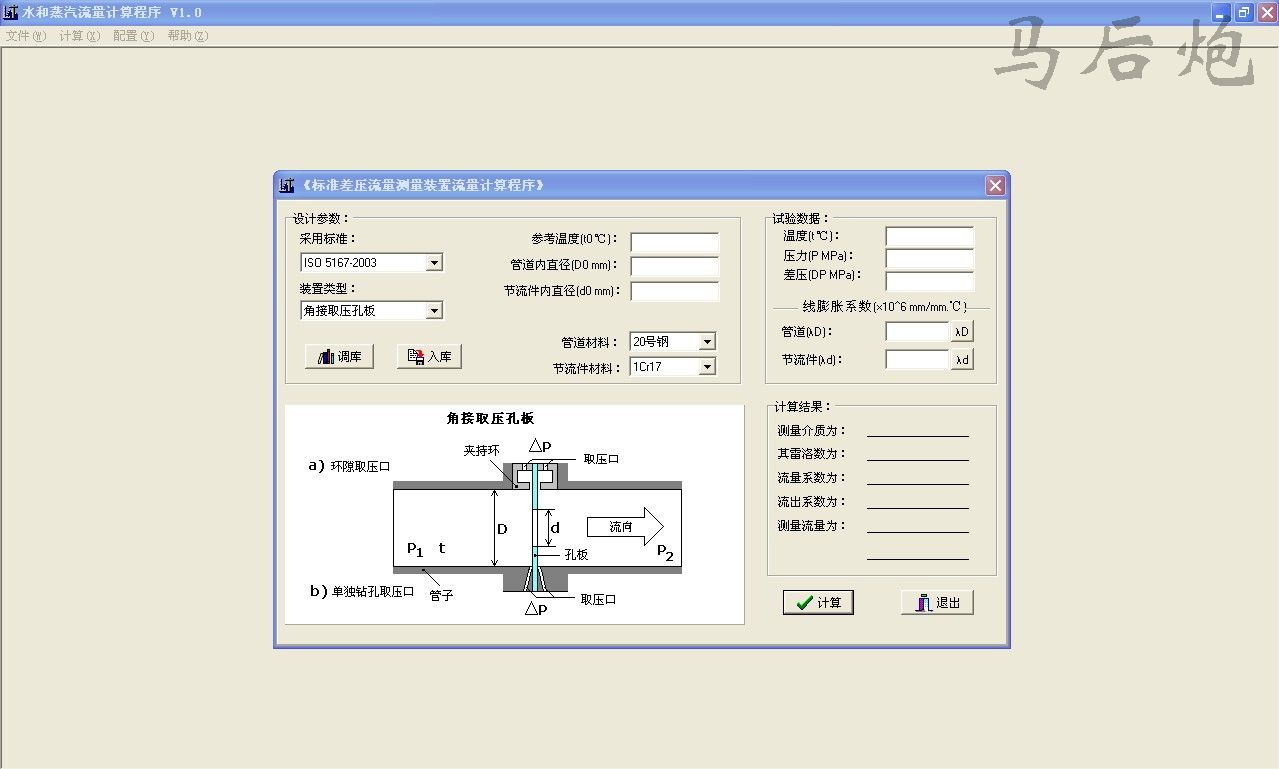Image resolution: width=1279 pixels, height=769 pixels.
Task: Click the 管子 label in diagram
Action: [441, 595]
